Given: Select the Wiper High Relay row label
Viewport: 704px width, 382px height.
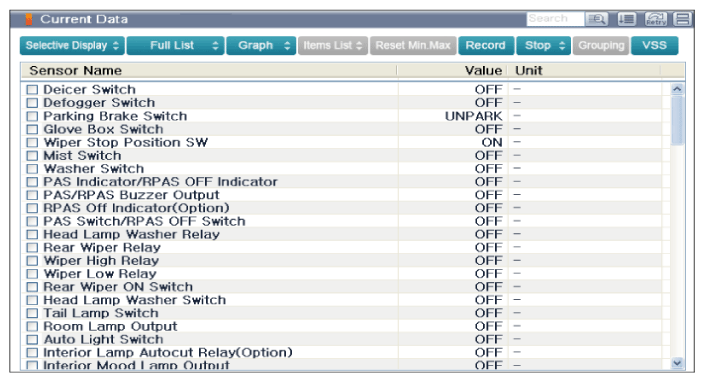Looking at the screenshot, I should (x=101, y=260).
